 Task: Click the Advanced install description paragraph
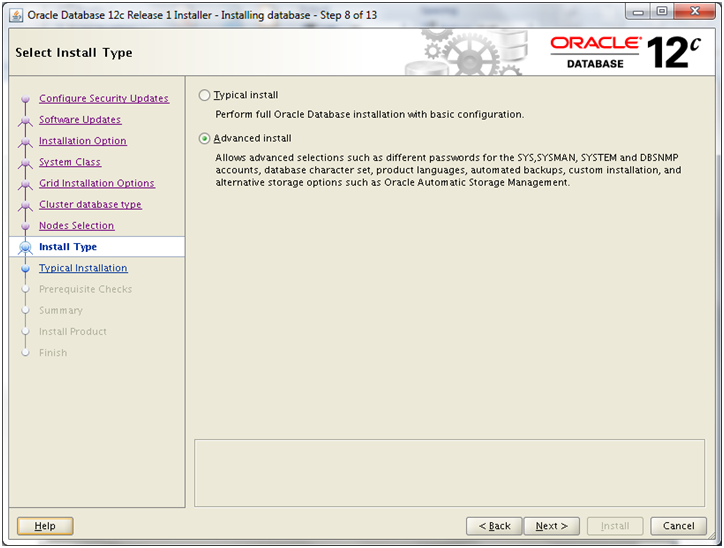[448, 170]
